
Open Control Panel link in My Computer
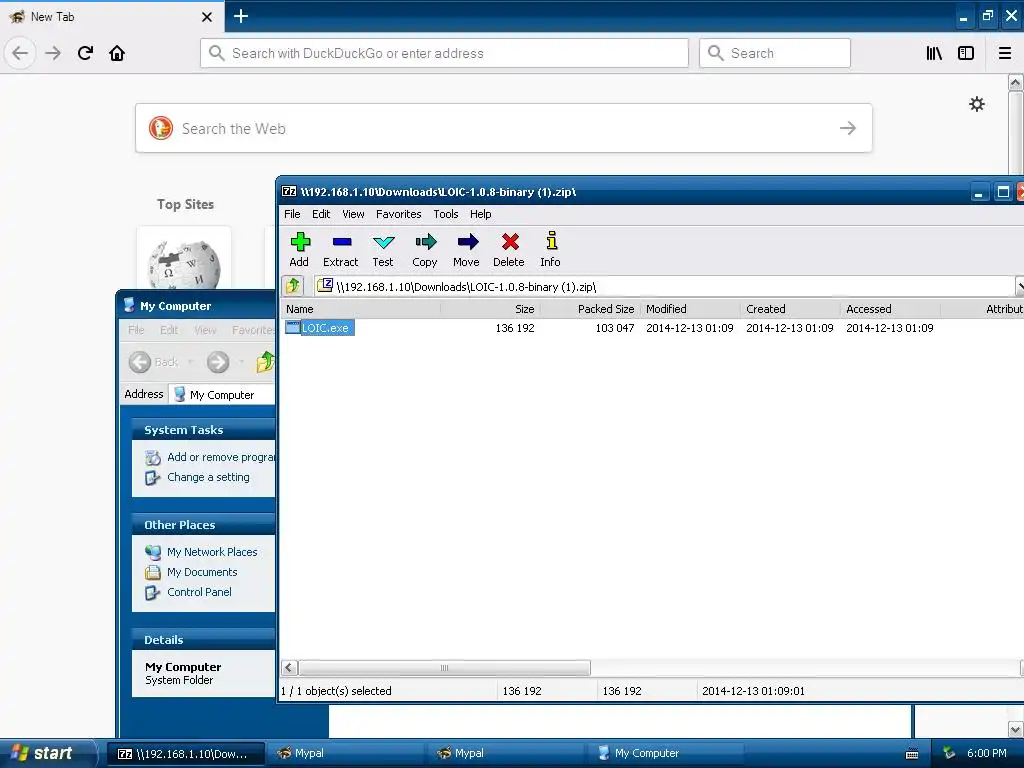199,592
